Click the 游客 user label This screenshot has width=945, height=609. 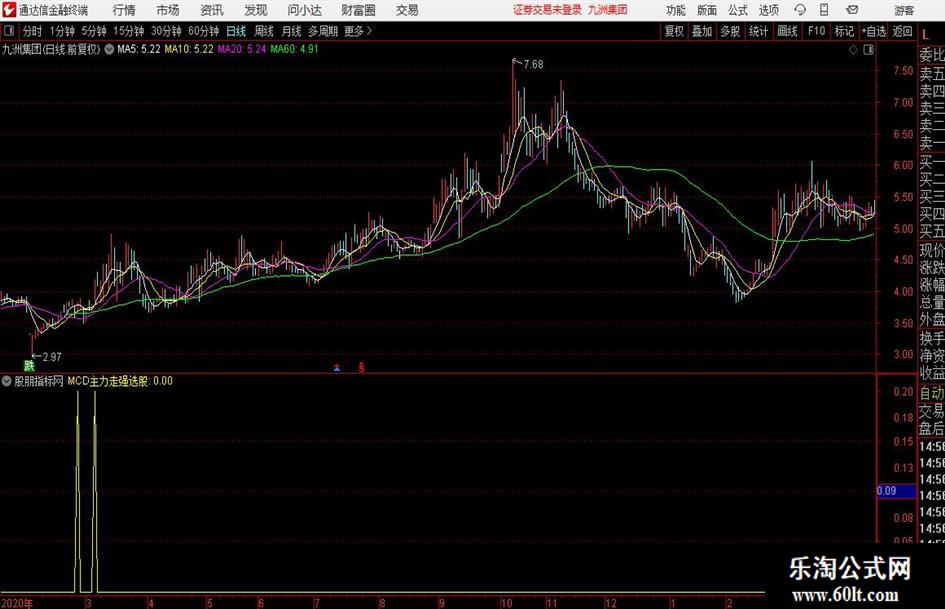pos(904,10)
